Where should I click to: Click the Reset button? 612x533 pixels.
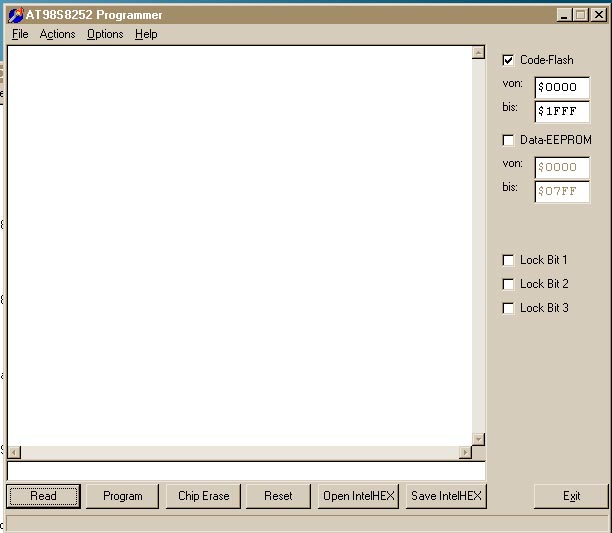(x=278, y=496)
